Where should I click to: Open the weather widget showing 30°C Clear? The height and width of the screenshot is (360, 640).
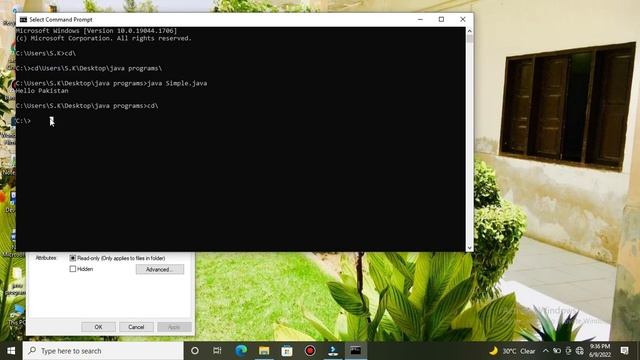pyautogui.click(x=513, y=351)
